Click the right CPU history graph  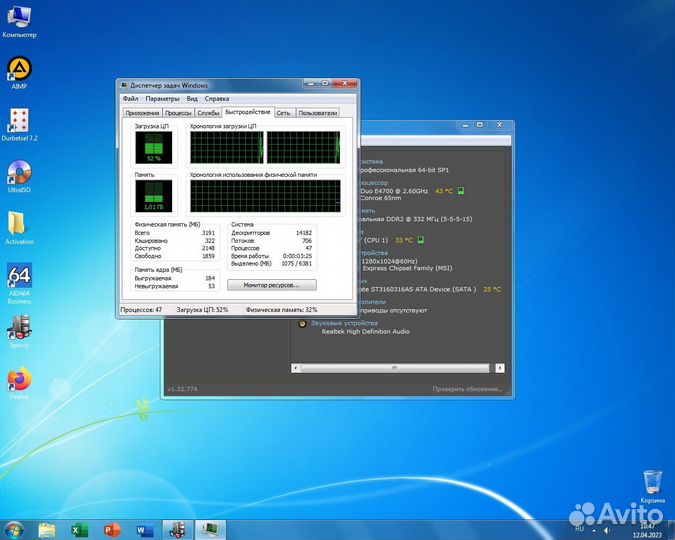coord(303,148)
